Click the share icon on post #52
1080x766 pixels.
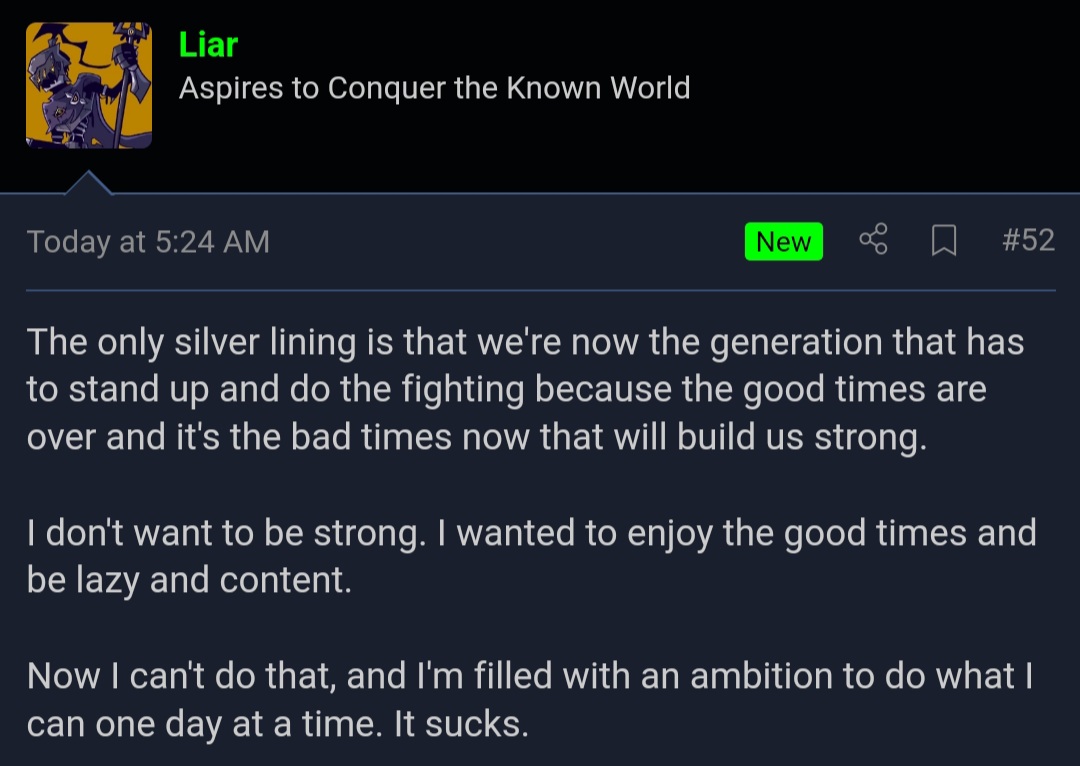tap(873, 240)
